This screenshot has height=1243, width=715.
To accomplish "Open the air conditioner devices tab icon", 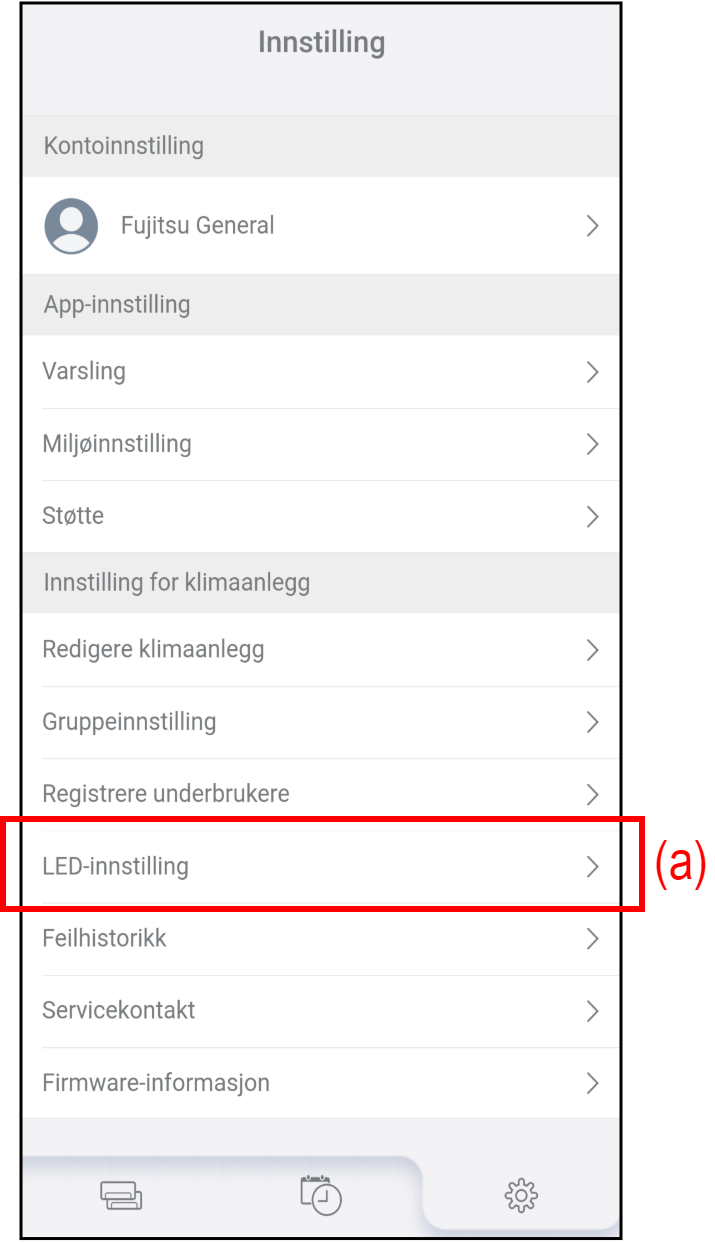I will pyautogui.click(x=121, y=1196).
